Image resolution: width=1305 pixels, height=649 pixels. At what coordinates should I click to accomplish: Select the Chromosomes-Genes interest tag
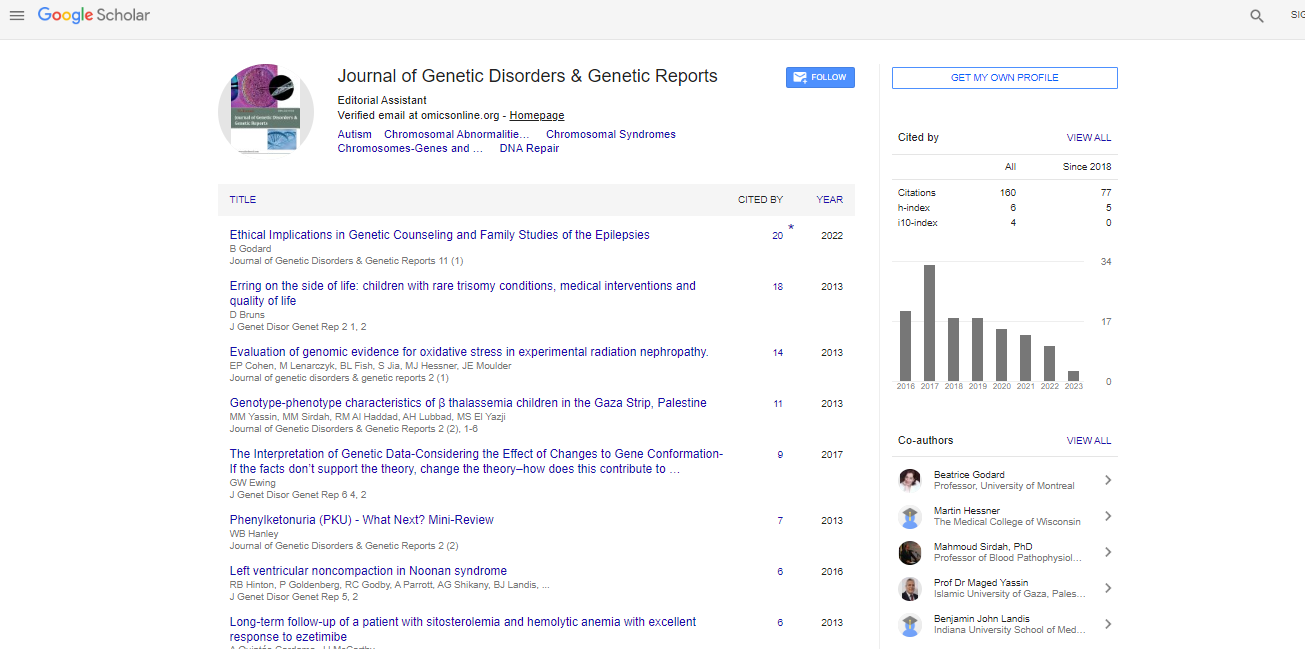410,148
